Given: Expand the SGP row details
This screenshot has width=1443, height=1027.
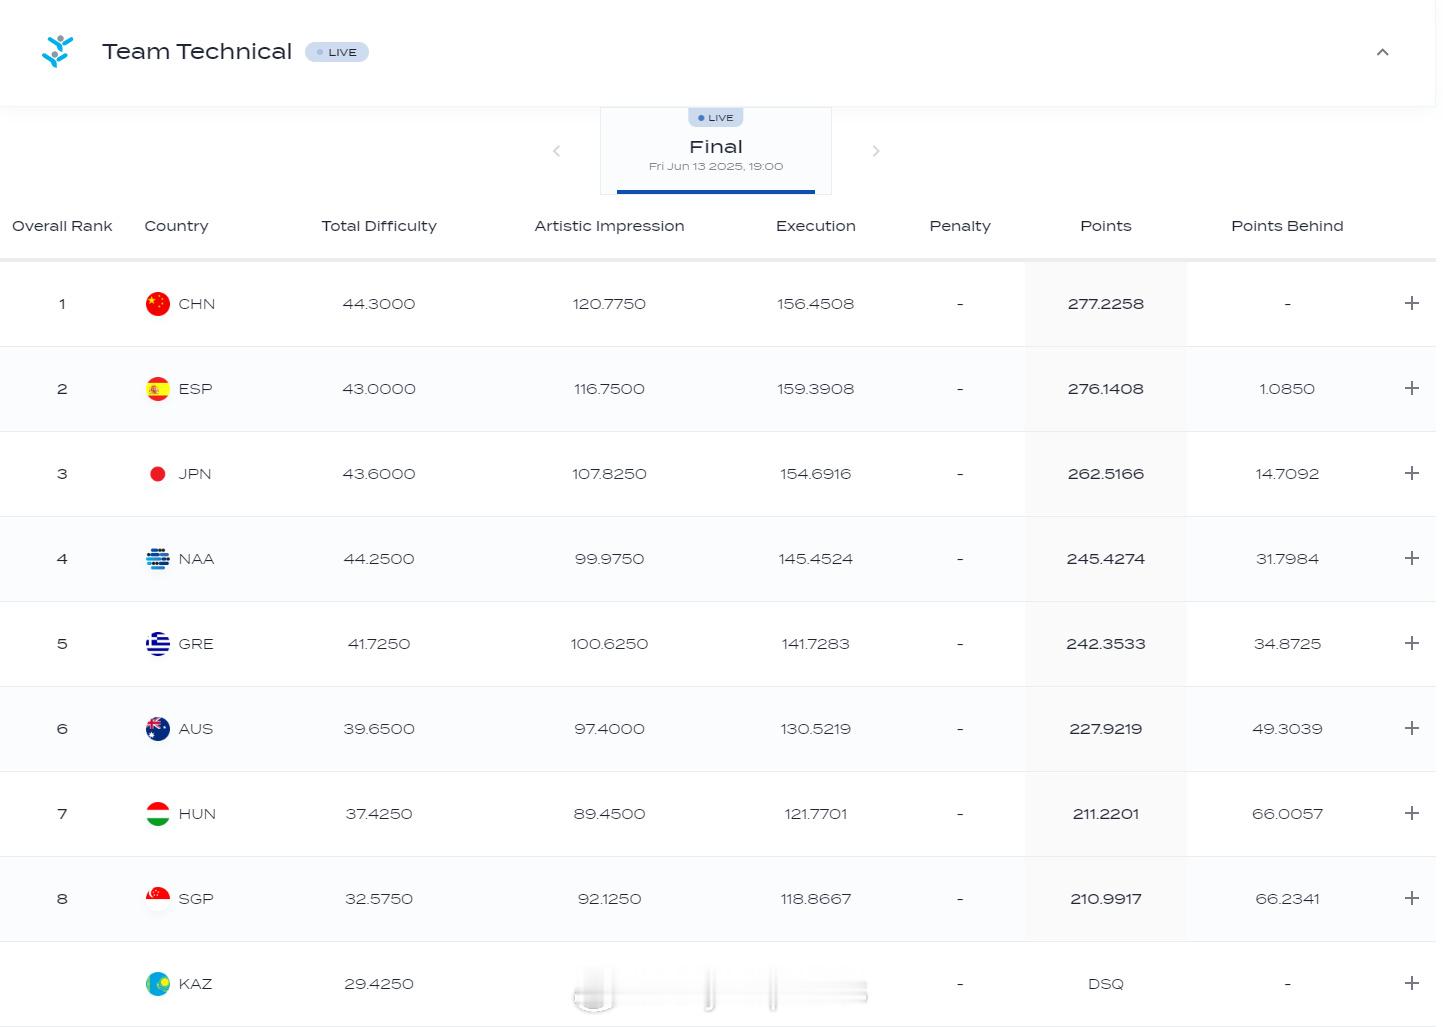Looking at the screenshot, I should coord(1412,898).
